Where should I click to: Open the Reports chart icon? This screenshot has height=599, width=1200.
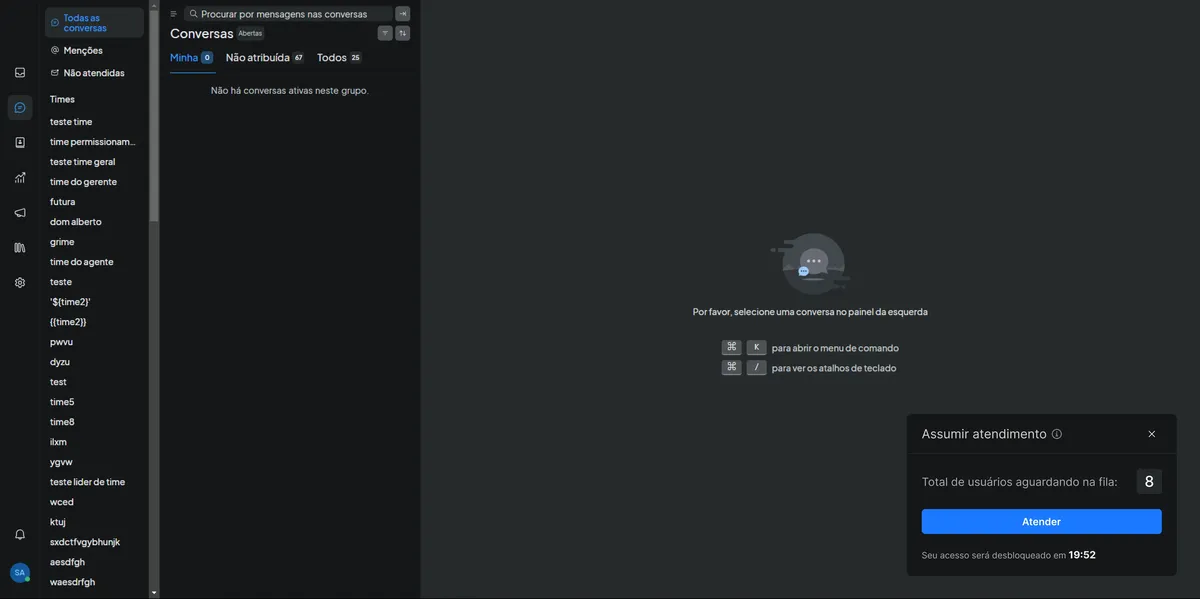point(20,177)
